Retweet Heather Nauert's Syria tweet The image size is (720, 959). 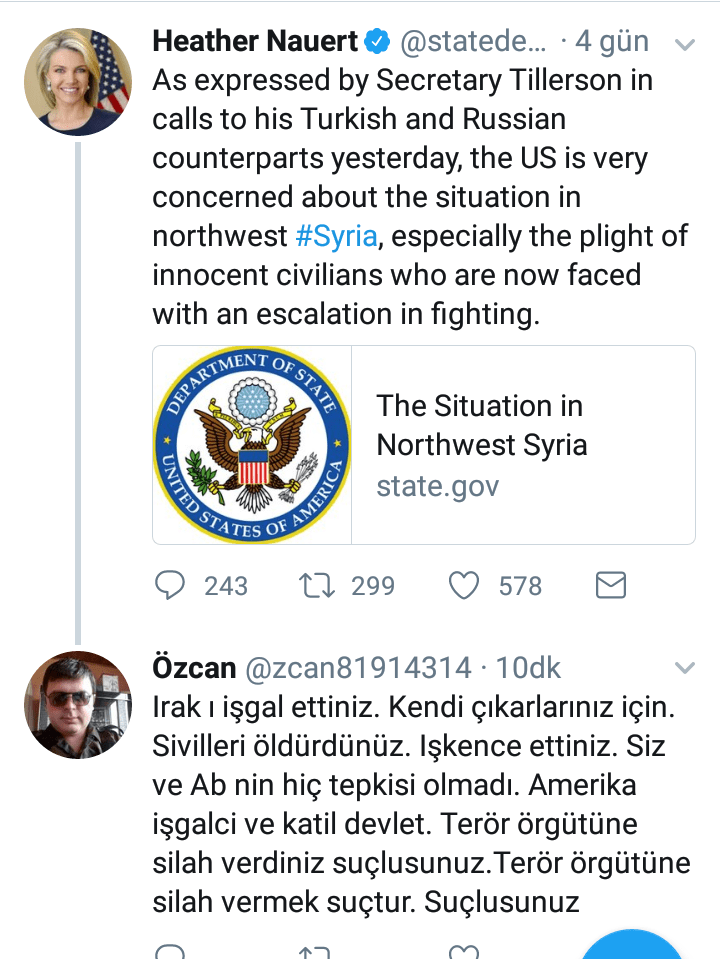coord(315,585)
